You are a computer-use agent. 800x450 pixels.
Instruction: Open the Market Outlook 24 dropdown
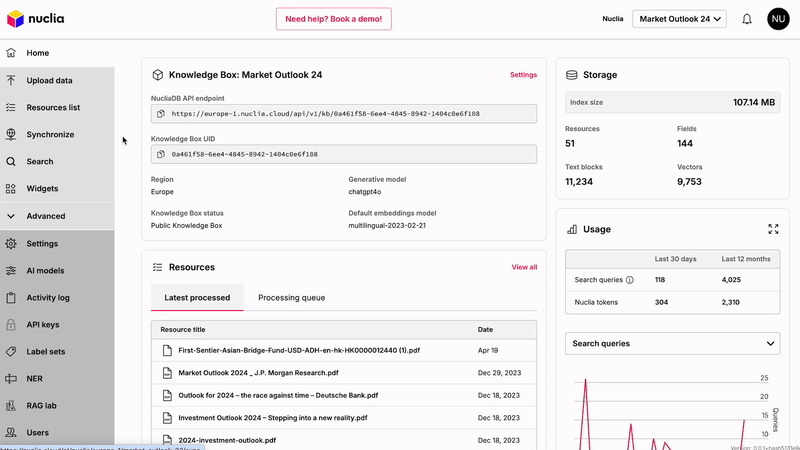click(x=681, y=19)
